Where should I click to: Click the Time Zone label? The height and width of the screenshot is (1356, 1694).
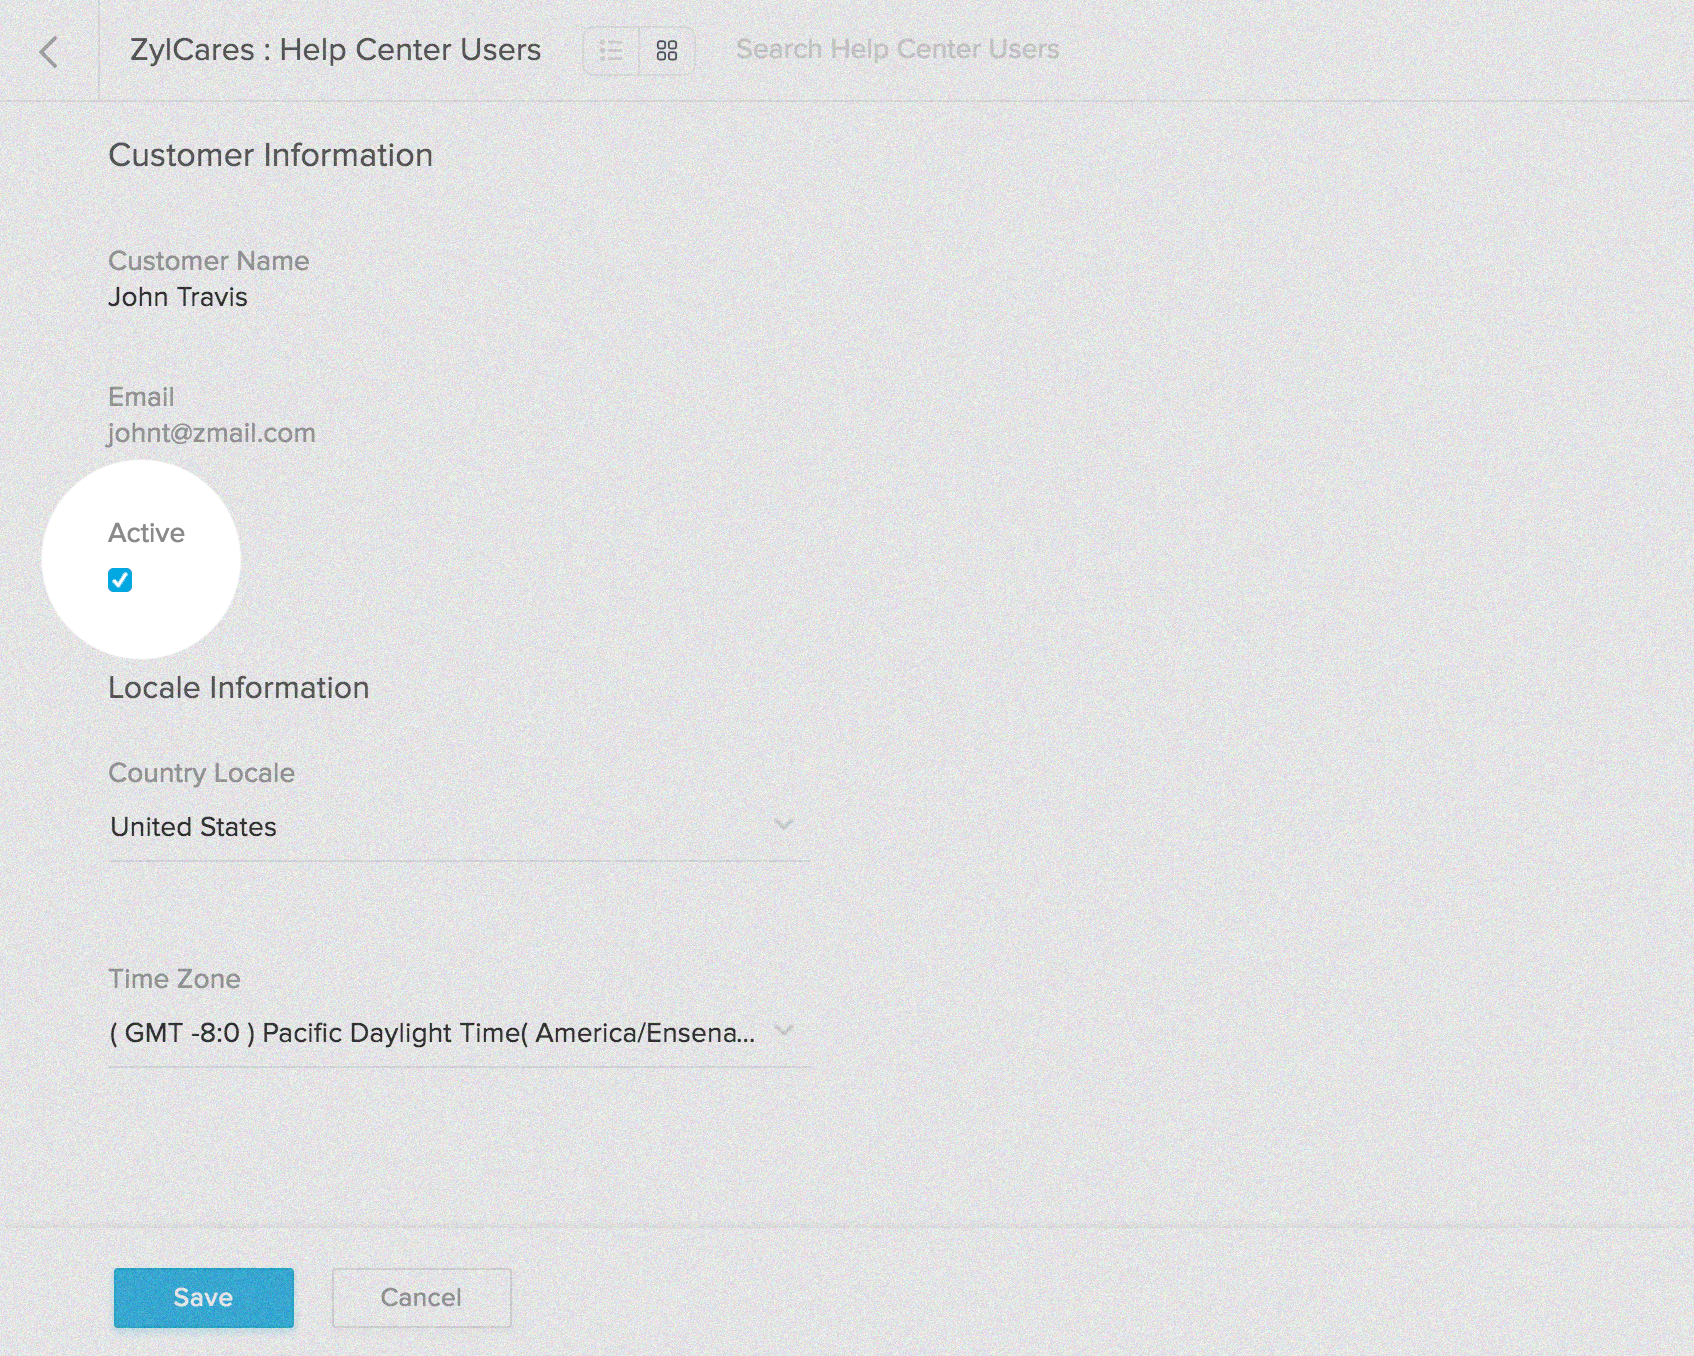[174, 979]
